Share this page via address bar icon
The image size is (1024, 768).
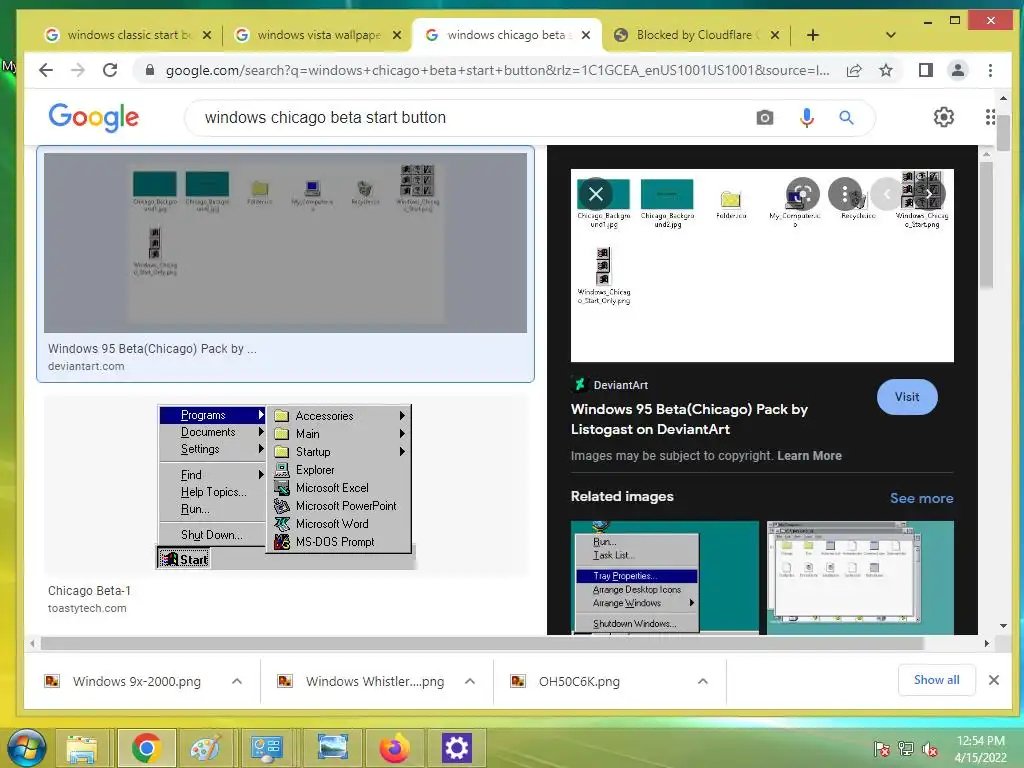[854, 71]
